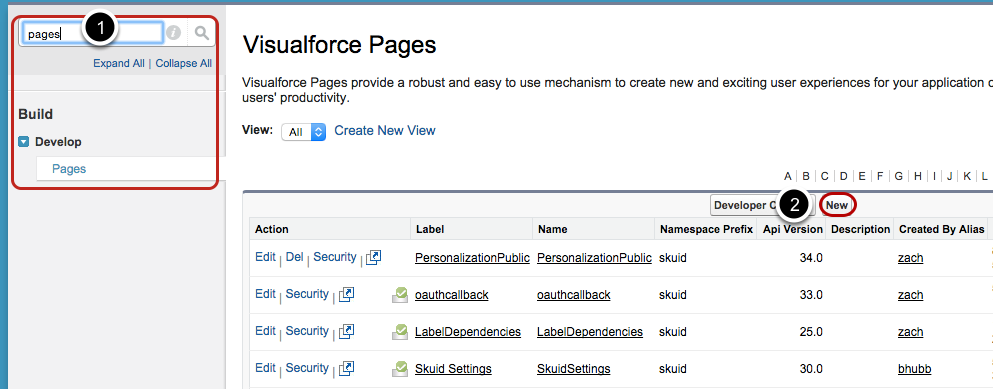993x389 pixels.
Task: Click the New button
Action: [837, 205]
